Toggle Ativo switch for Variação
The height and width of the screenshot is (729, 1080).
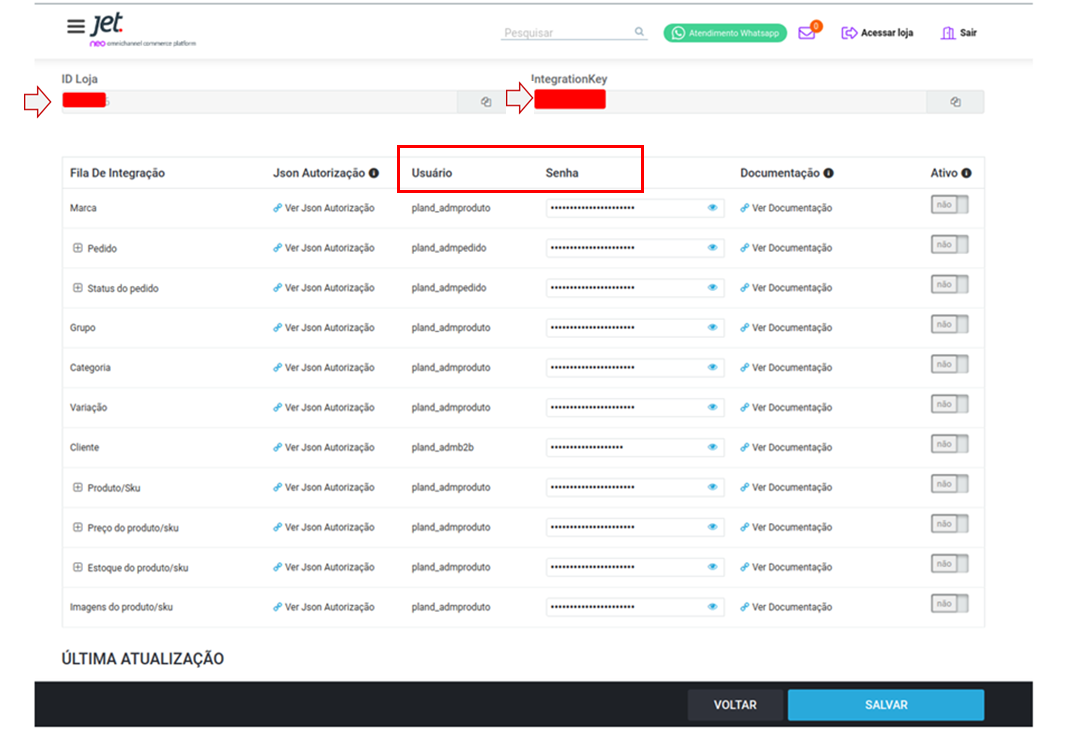949,404
